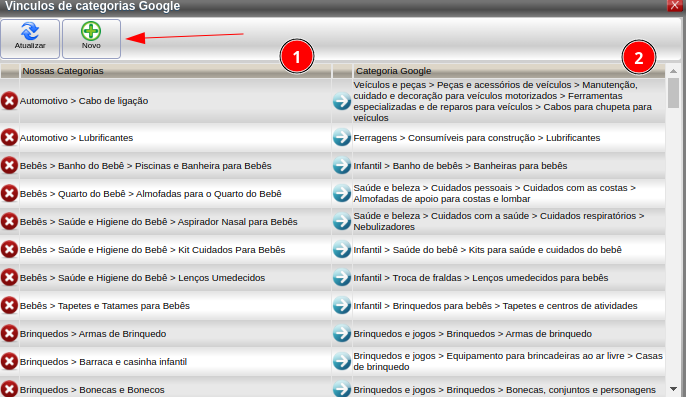Select Infantil > Troca de fraldas cell
This screenshot has height=397, width=686.
509,278
